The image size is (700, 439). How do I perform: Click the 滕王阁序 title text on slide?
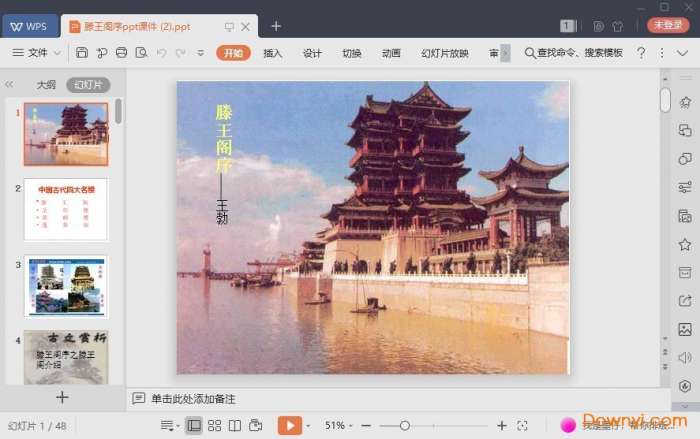pos(224,139)
